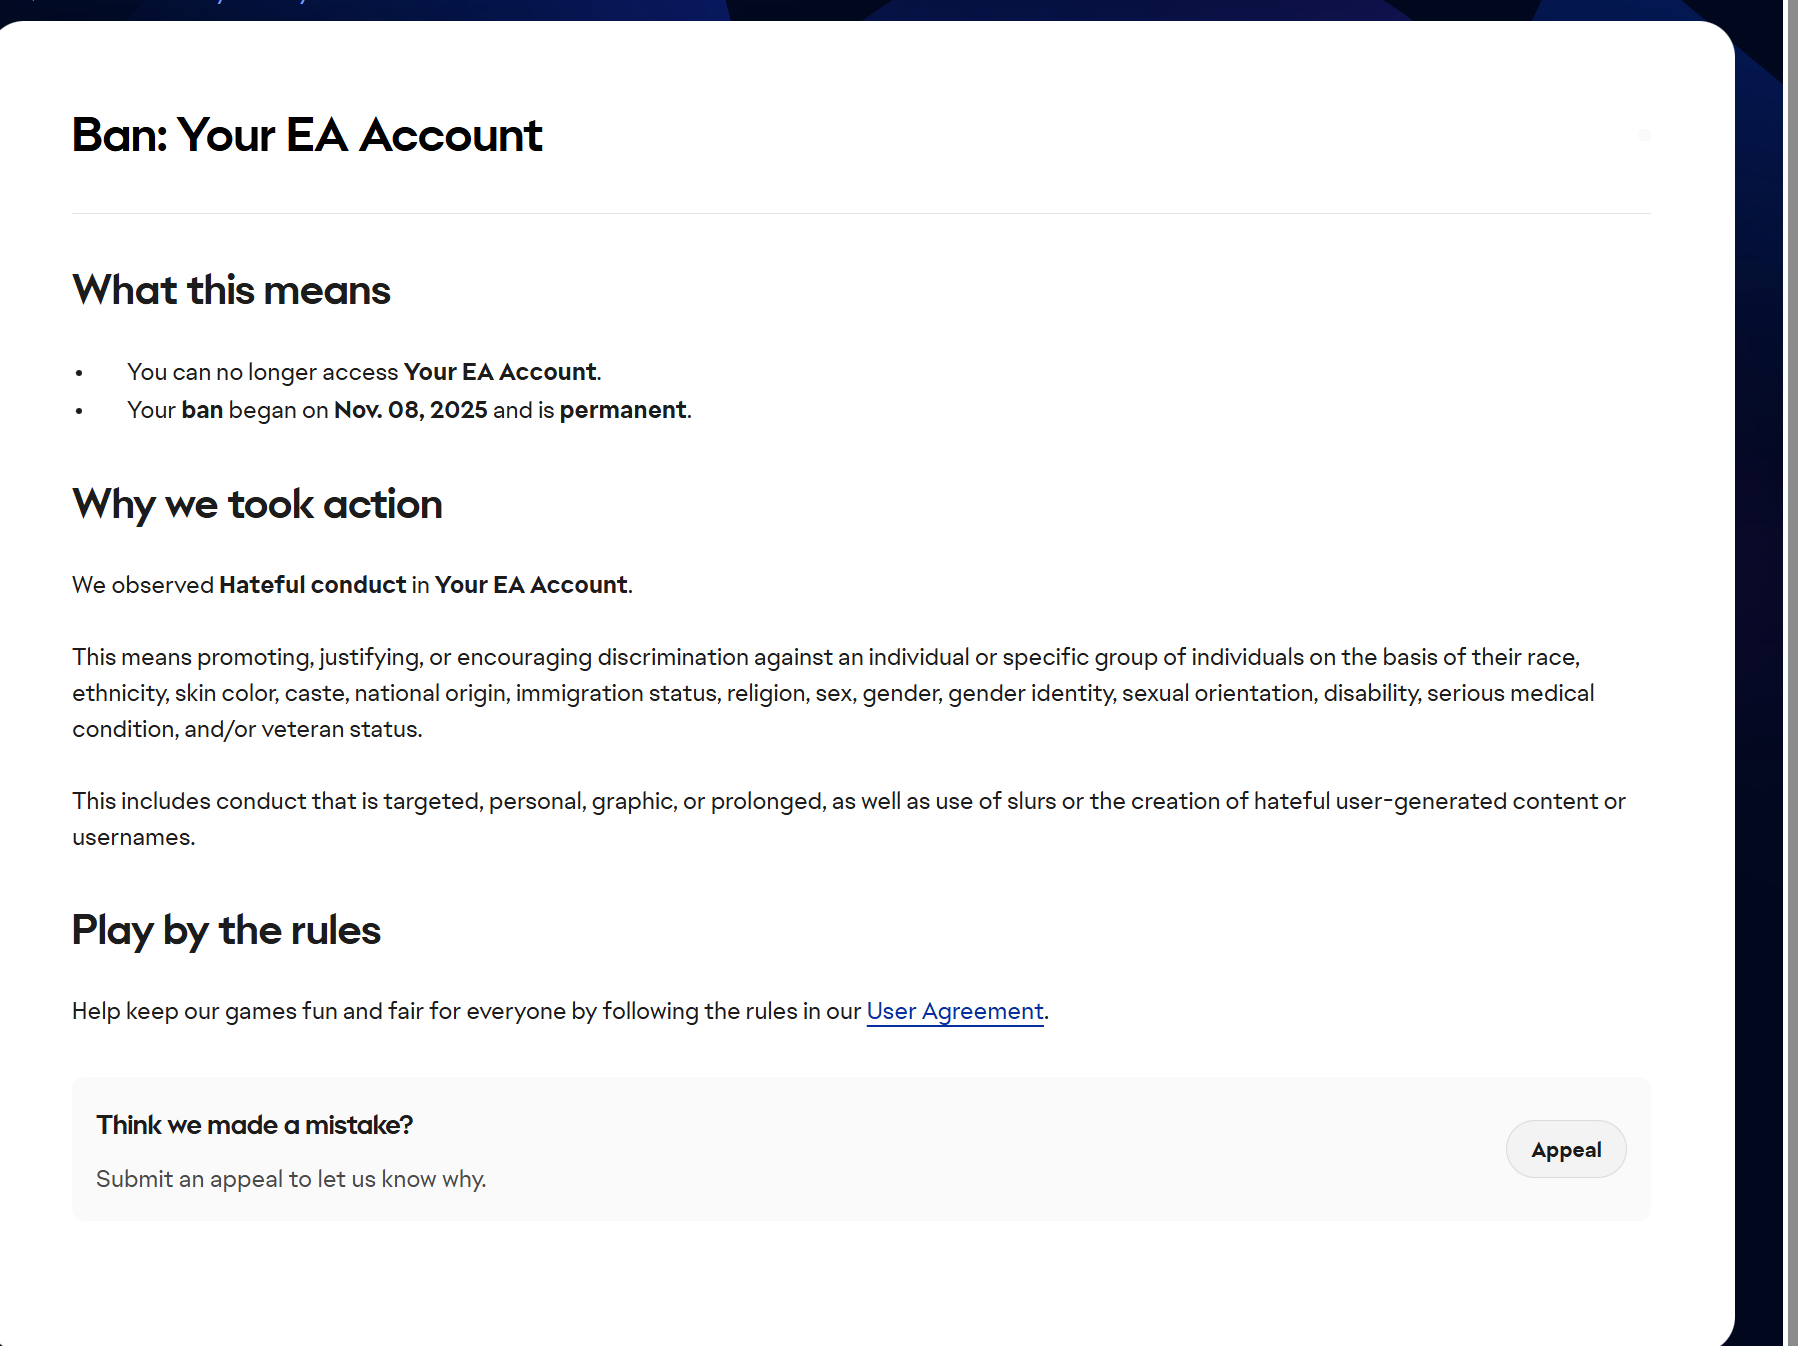Click the page's vertical scrollbar
This screenshot has height=1346, width=1798.
coord(1790,673)
